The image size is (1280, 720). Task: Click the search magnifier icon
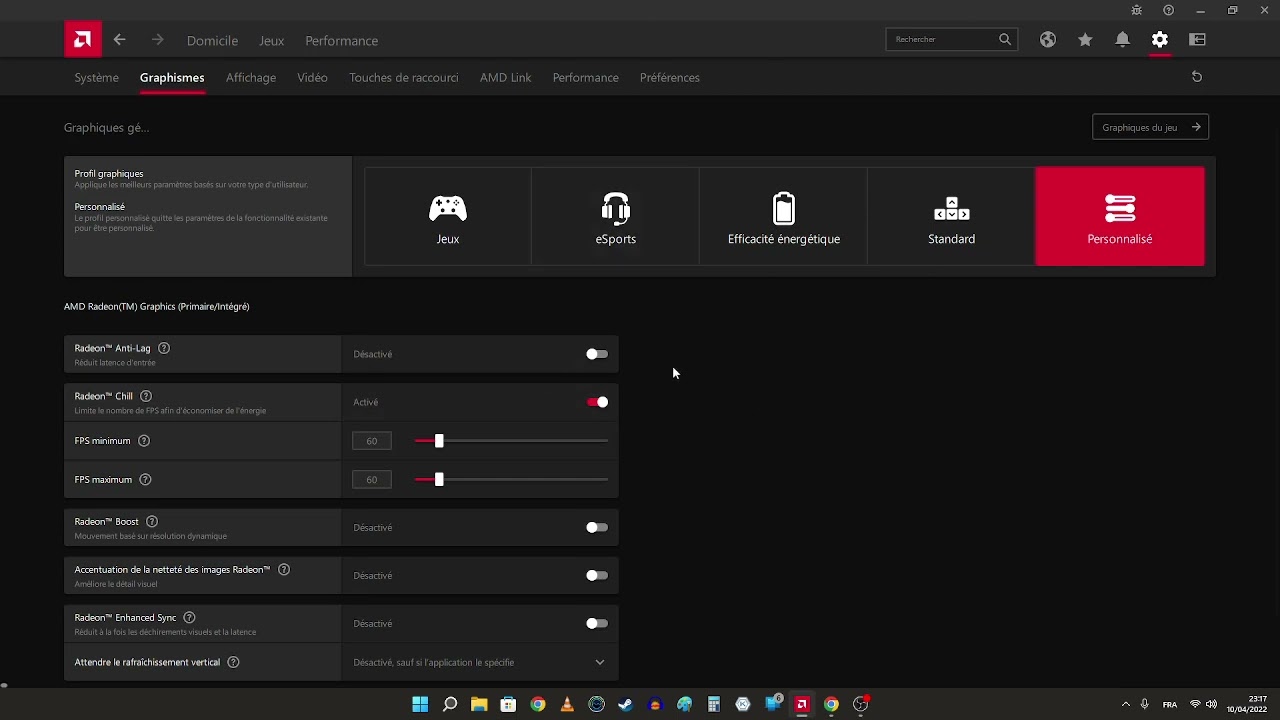(1005, 39)
